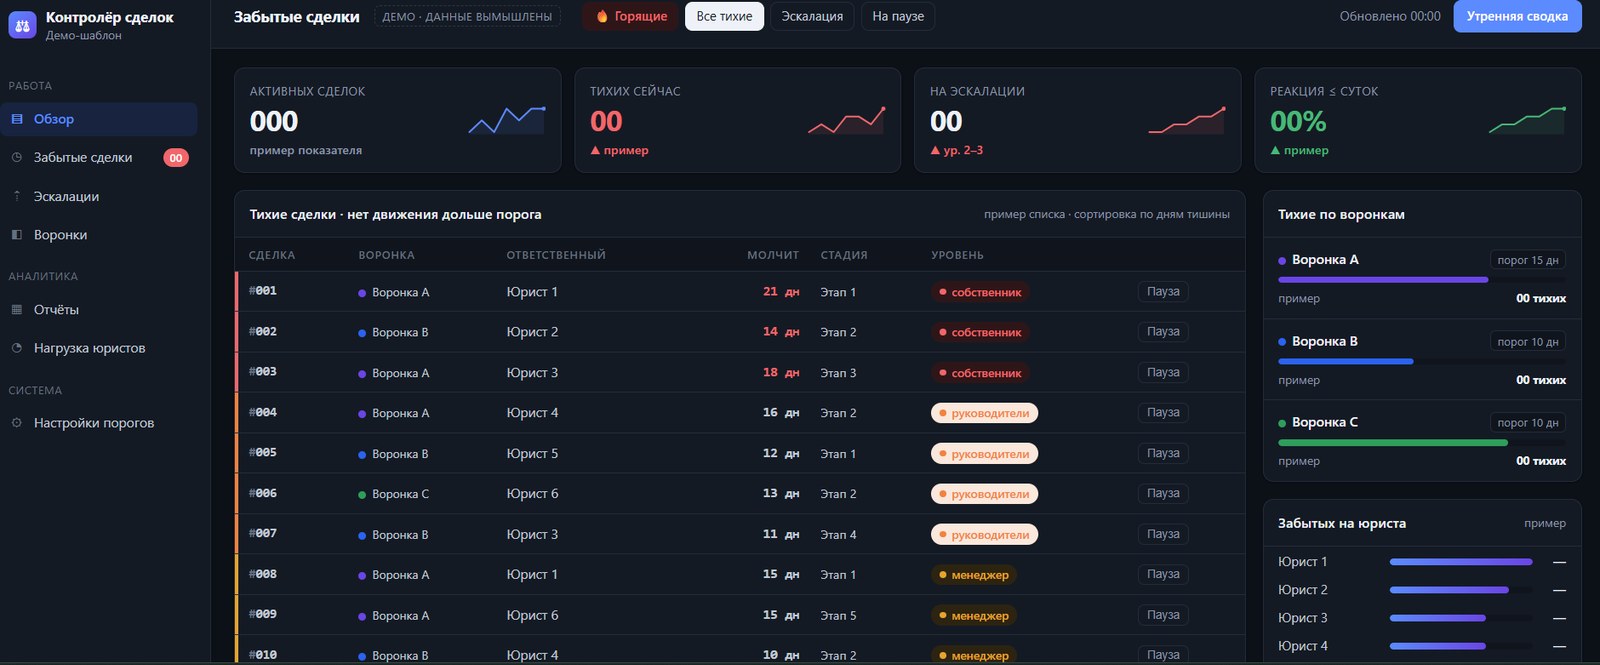Click the Воронка B progress bar

point(1422,361)
